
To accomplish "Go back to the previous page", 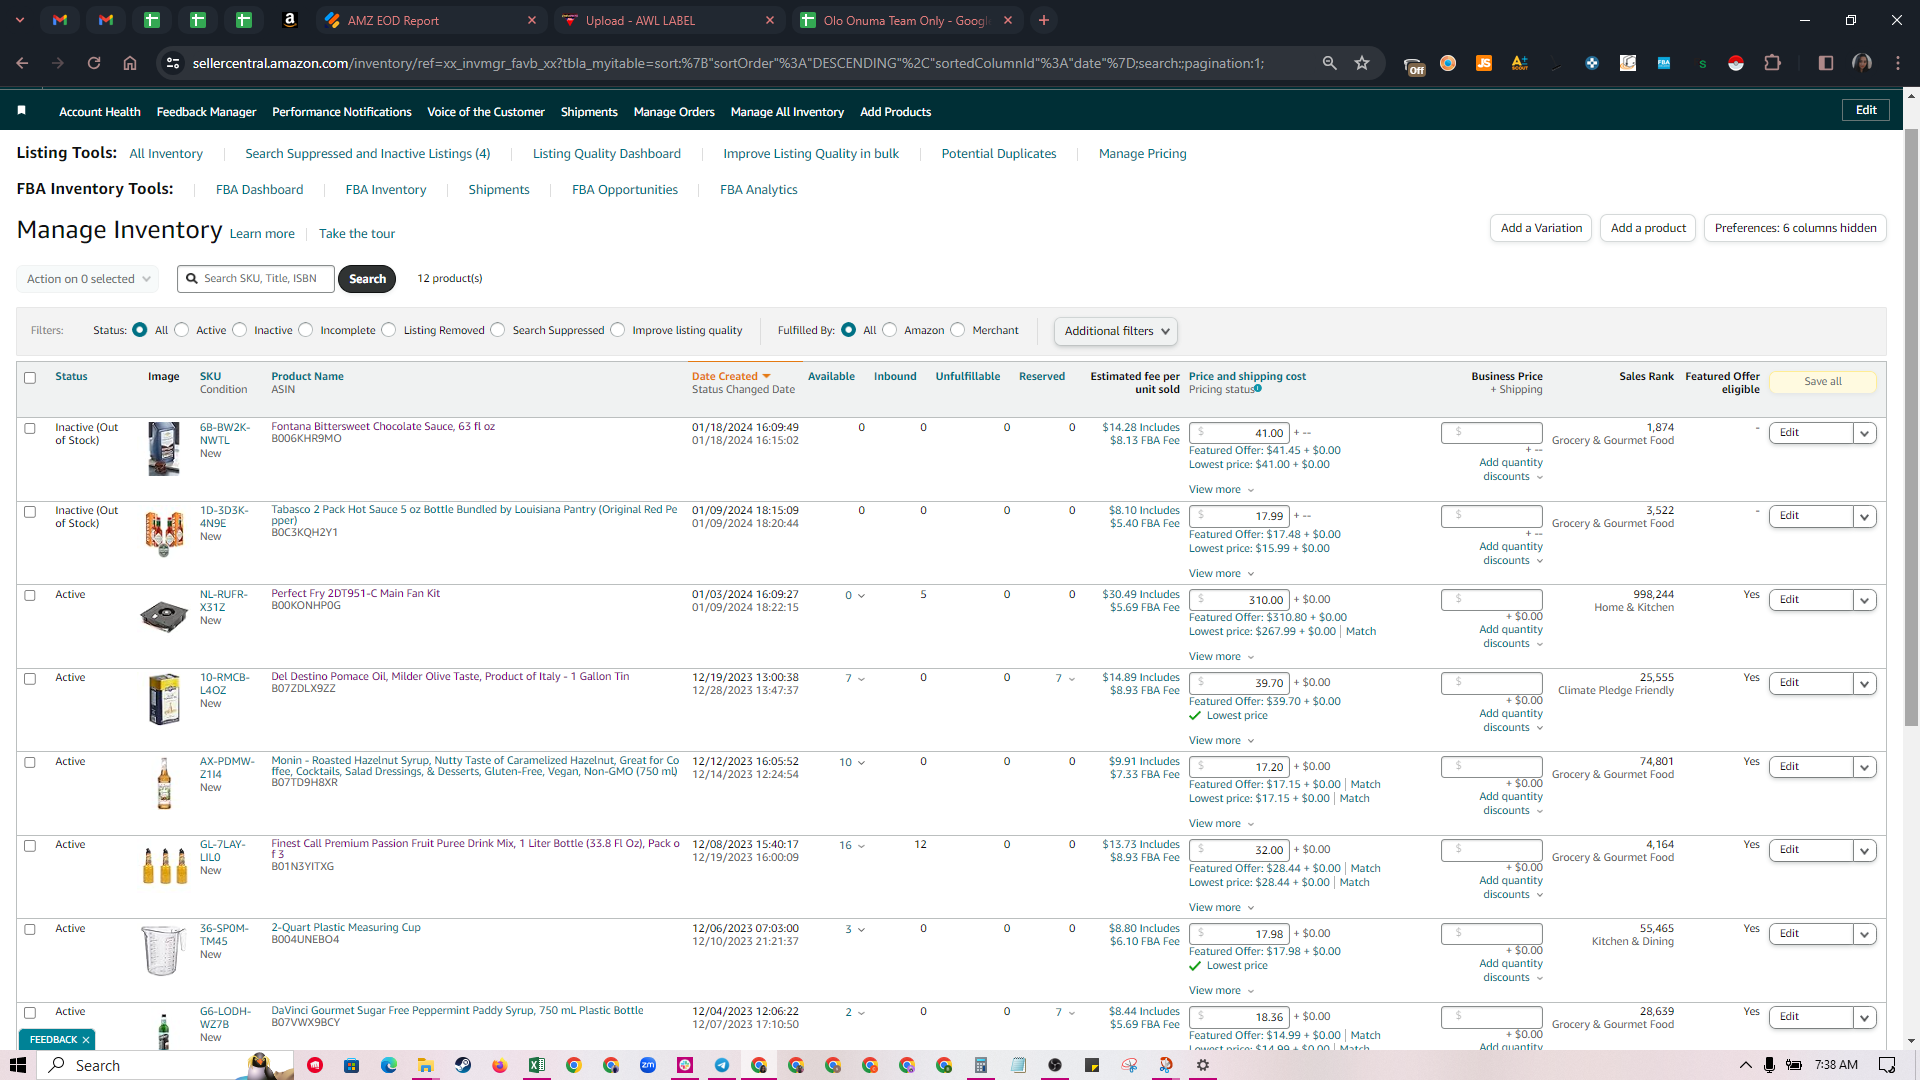I will click(x=22, y=63).
